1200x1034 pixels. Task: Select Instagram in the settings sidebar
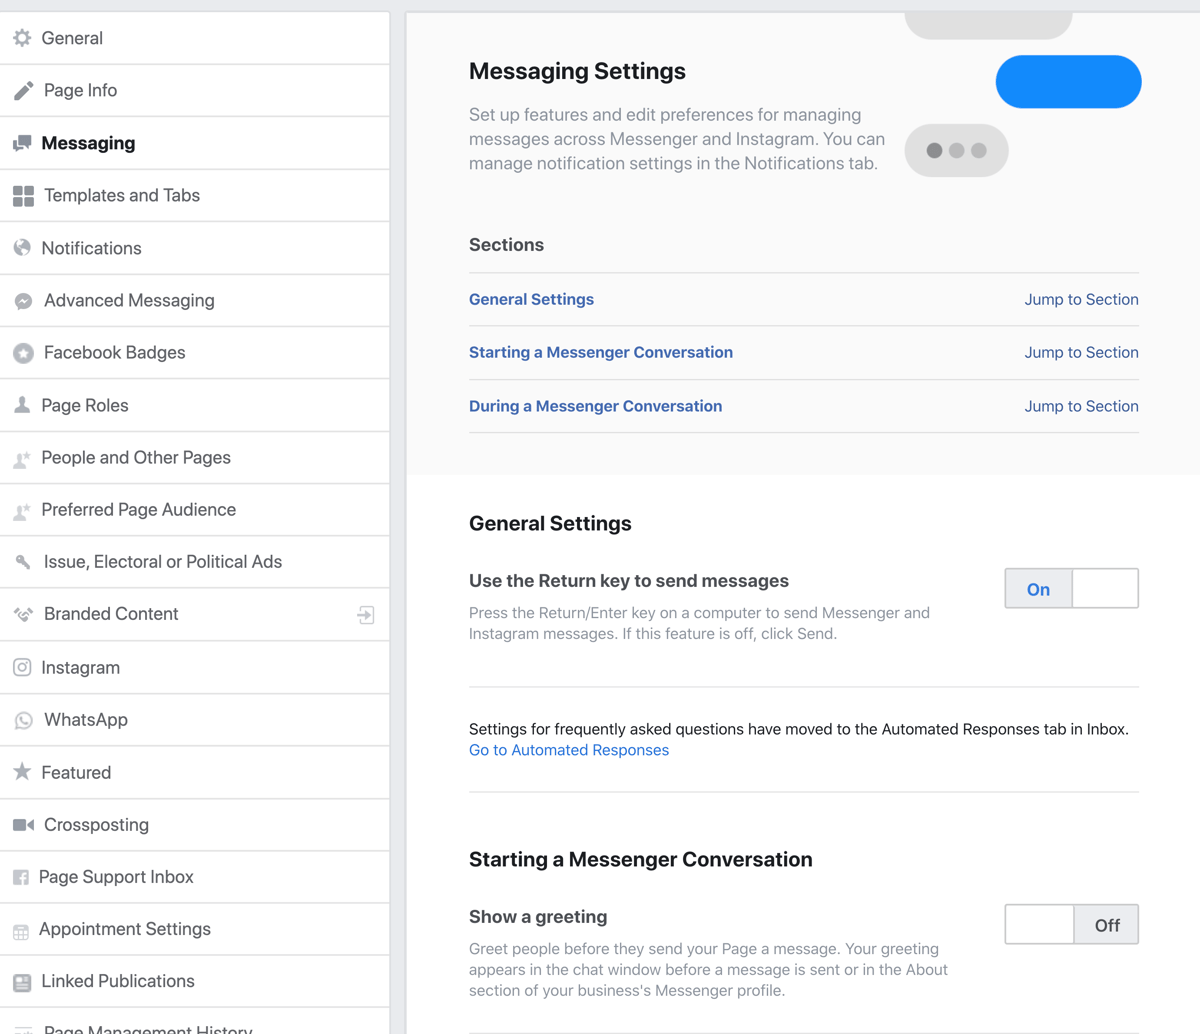click(x=195, y=667)
